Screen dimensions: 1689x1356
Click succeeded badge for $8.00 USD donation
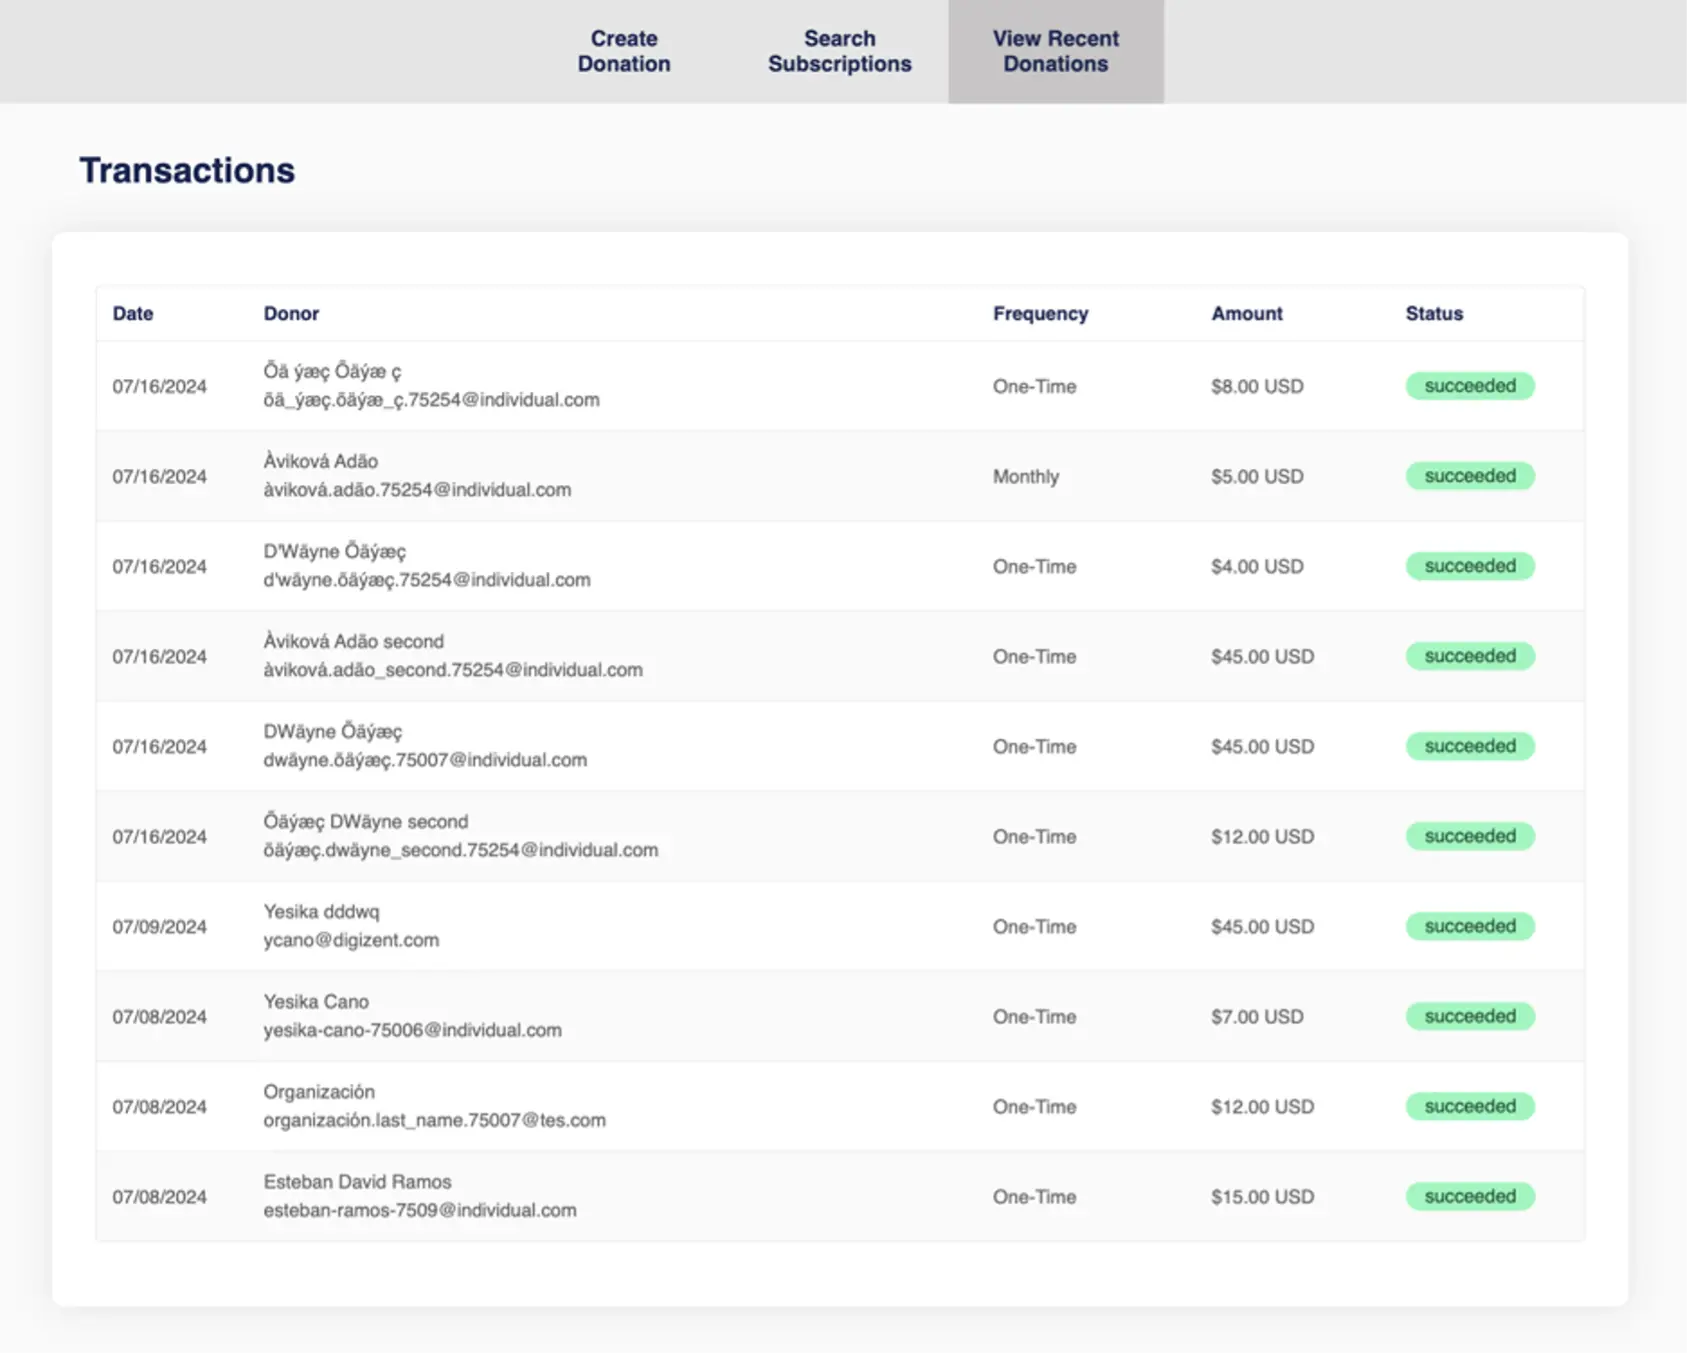coord(1469,386)
